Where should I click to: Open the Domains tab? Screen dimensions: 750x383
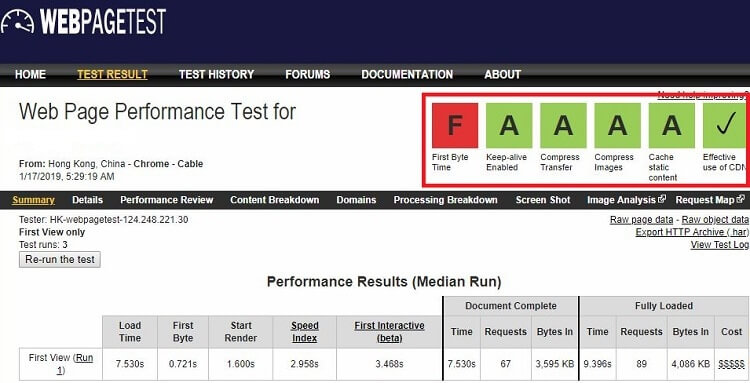pyautogui.click(x=356, y=200)
